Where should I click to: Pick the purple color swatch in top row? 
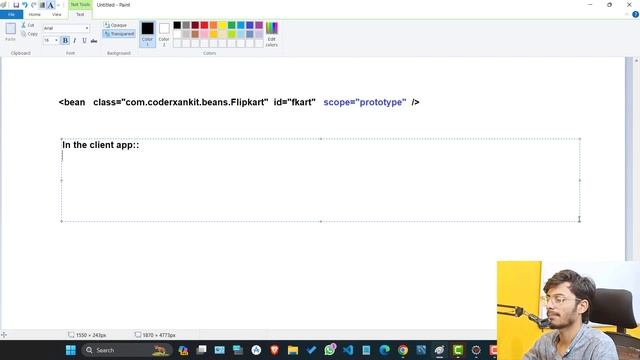(x=259, y=25)
